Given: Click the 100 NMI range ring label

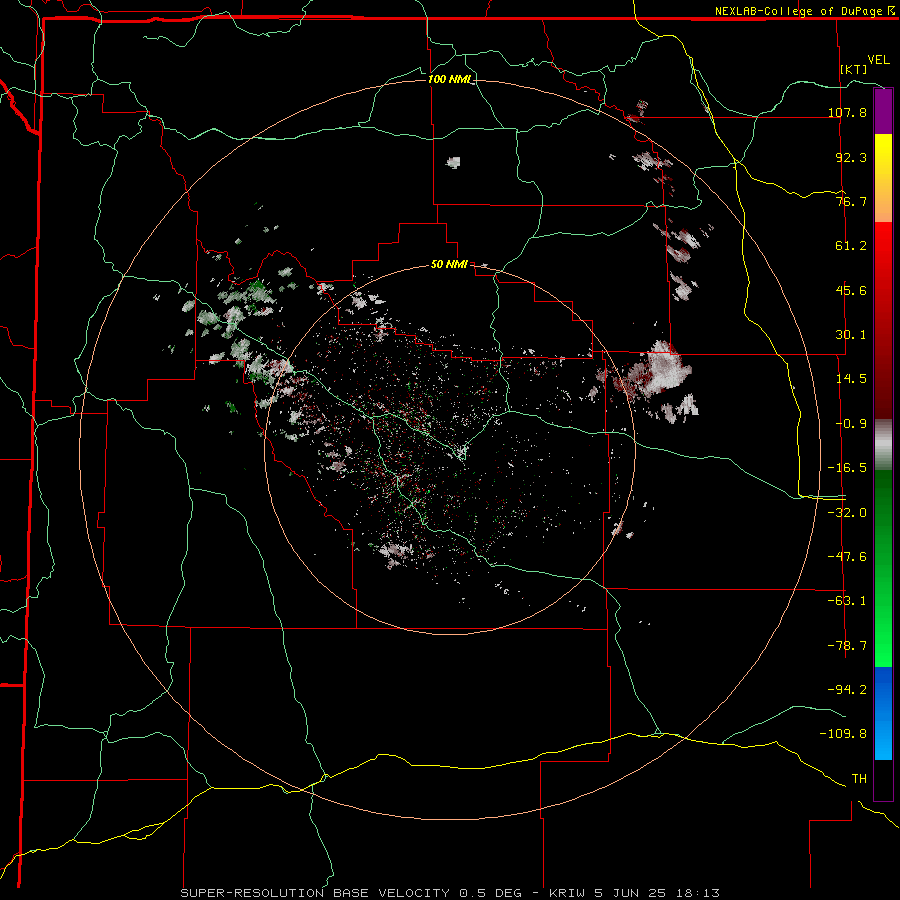Looking at the screenshot, I should 450,79.
